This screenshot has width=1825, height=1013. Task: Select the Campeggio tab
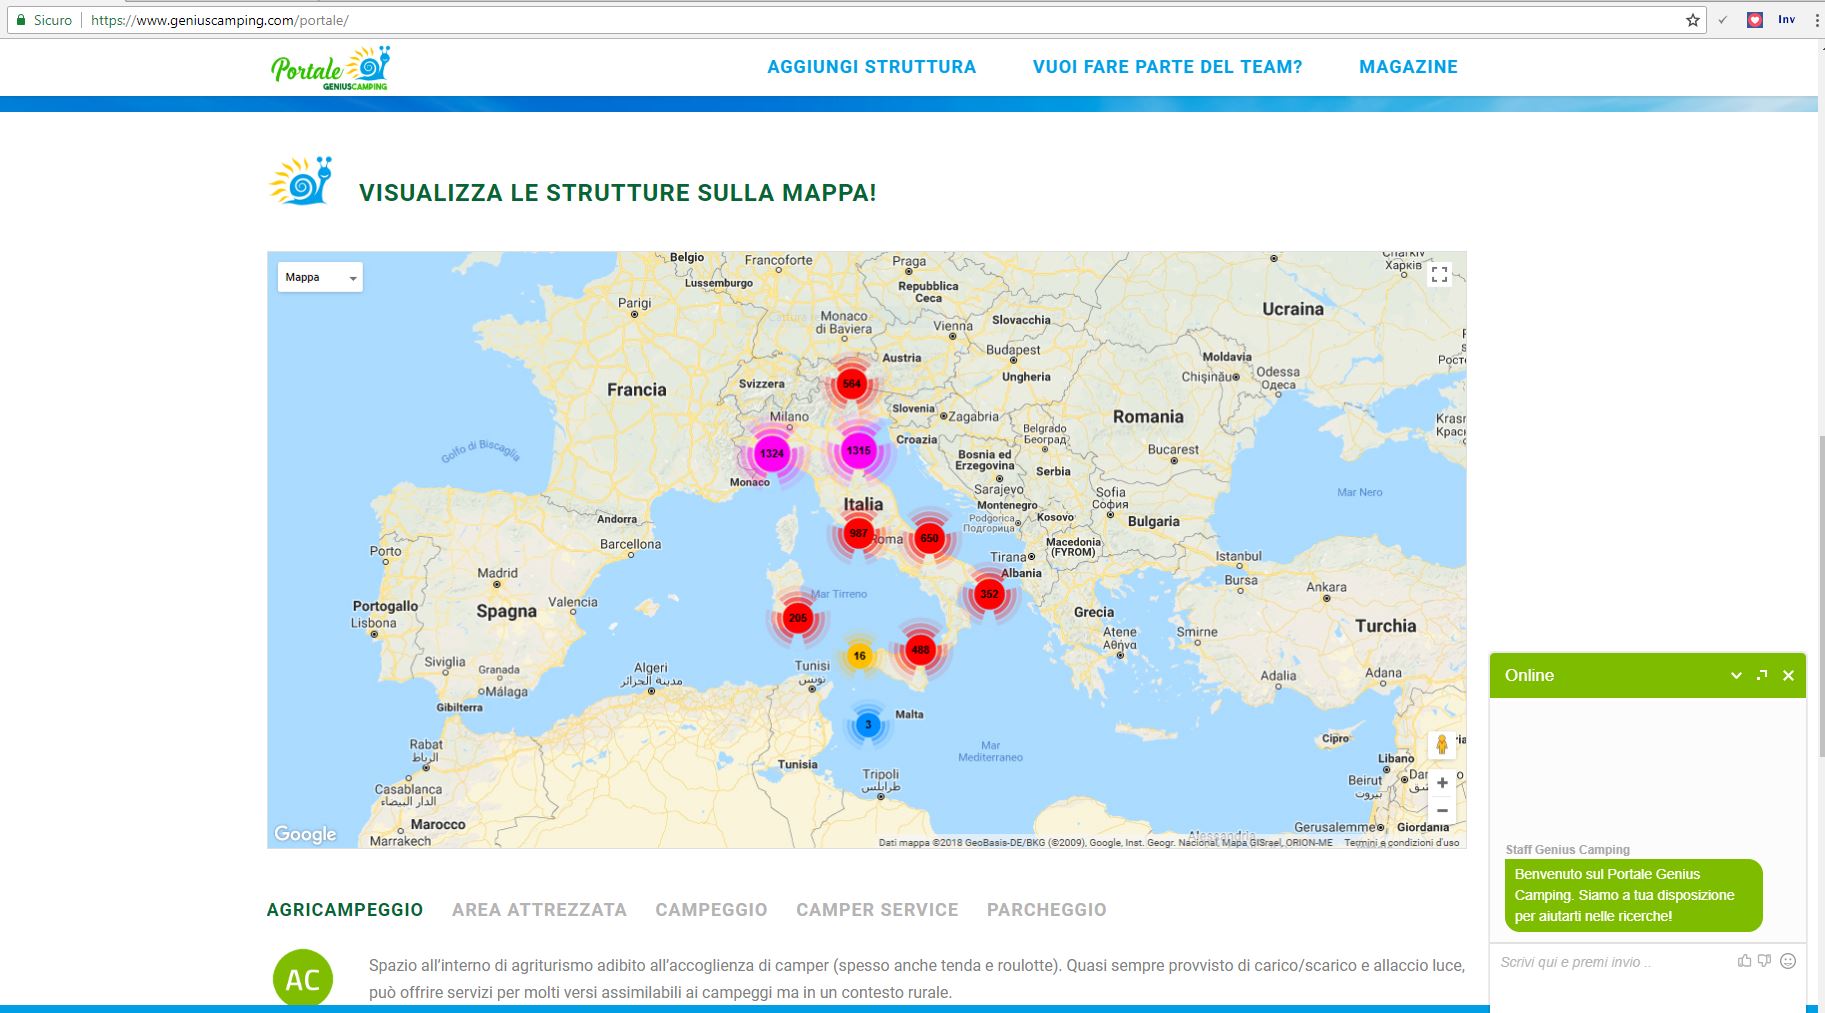pos(711,910)
